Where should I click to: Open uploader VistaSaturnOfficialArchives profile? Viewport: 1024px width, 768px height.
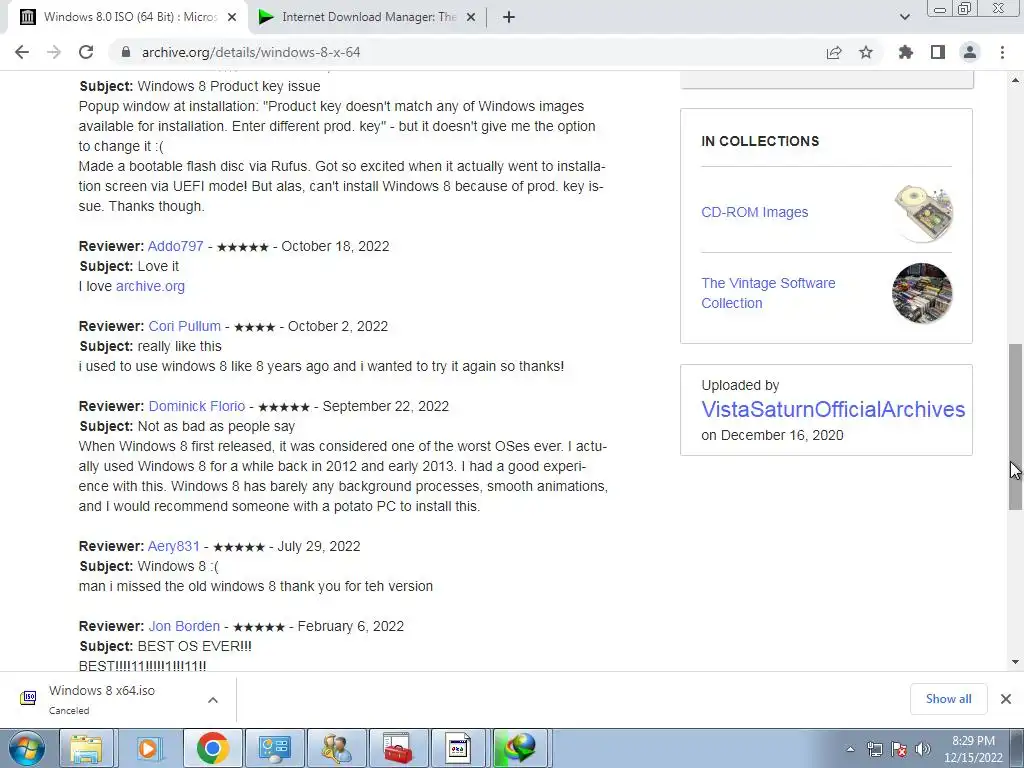(833, 409)
